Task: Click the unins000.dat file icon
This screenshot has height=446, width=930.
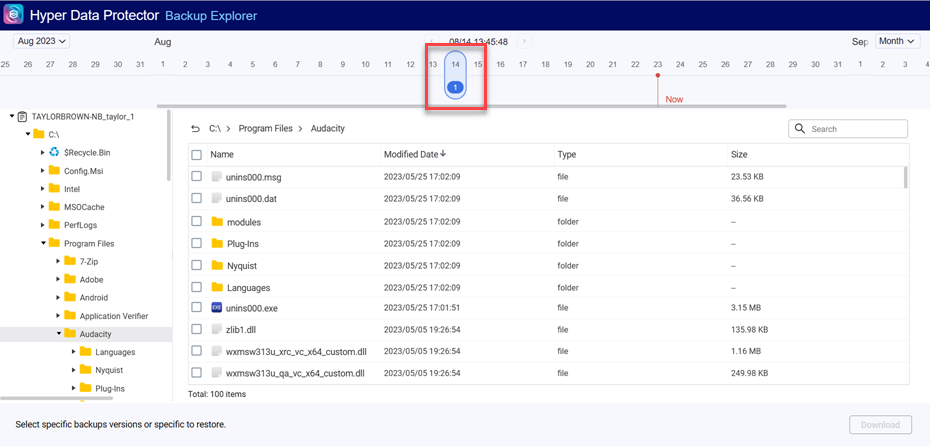Action: click(216, 199)
